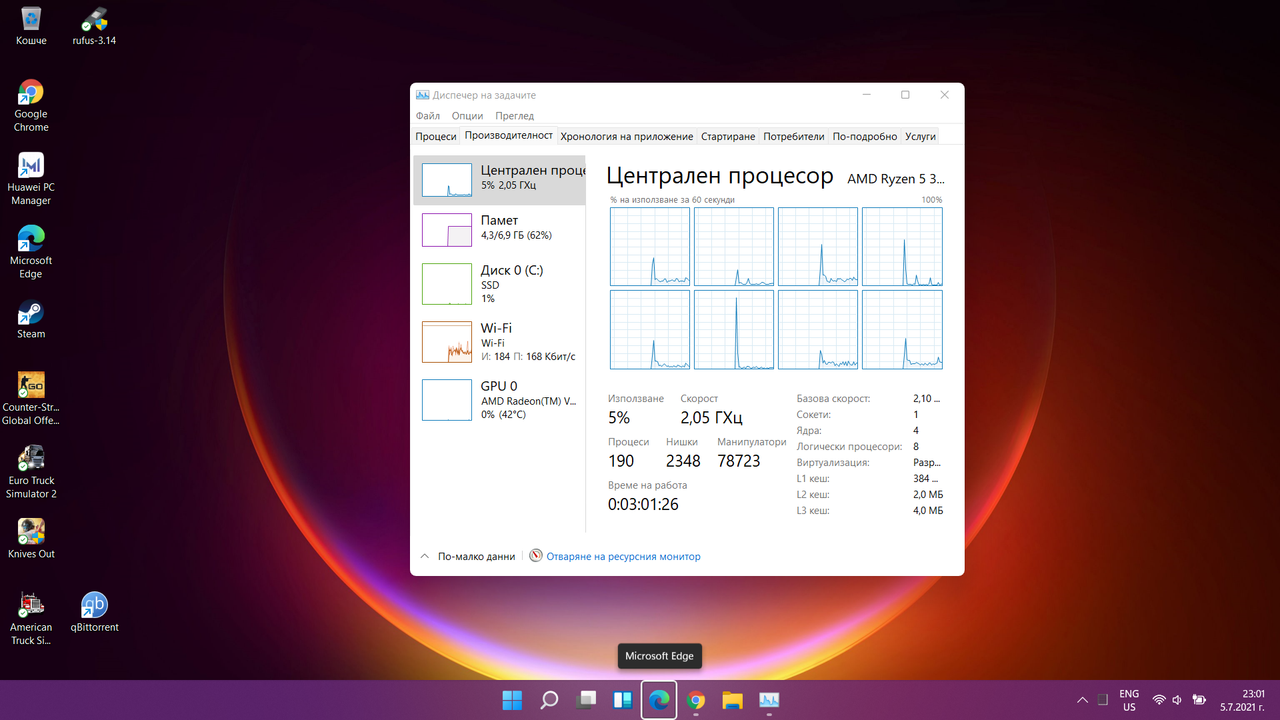Click the volume speaker tray icon
1280x720 pixels.
coord(1177,700)
